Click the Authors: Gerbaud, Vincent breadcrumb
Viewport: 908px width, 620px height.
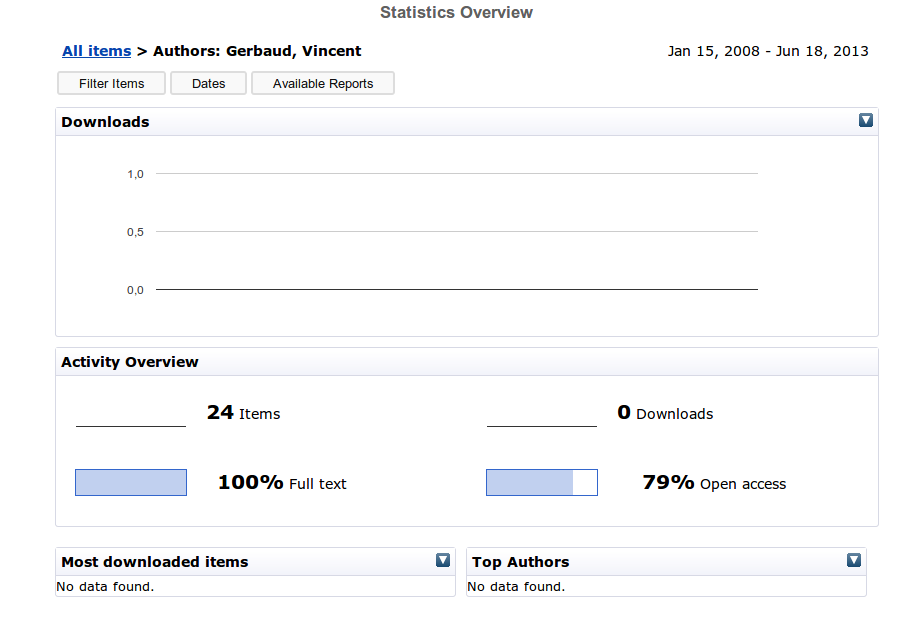pyautogui.click(x=257, y=51)
